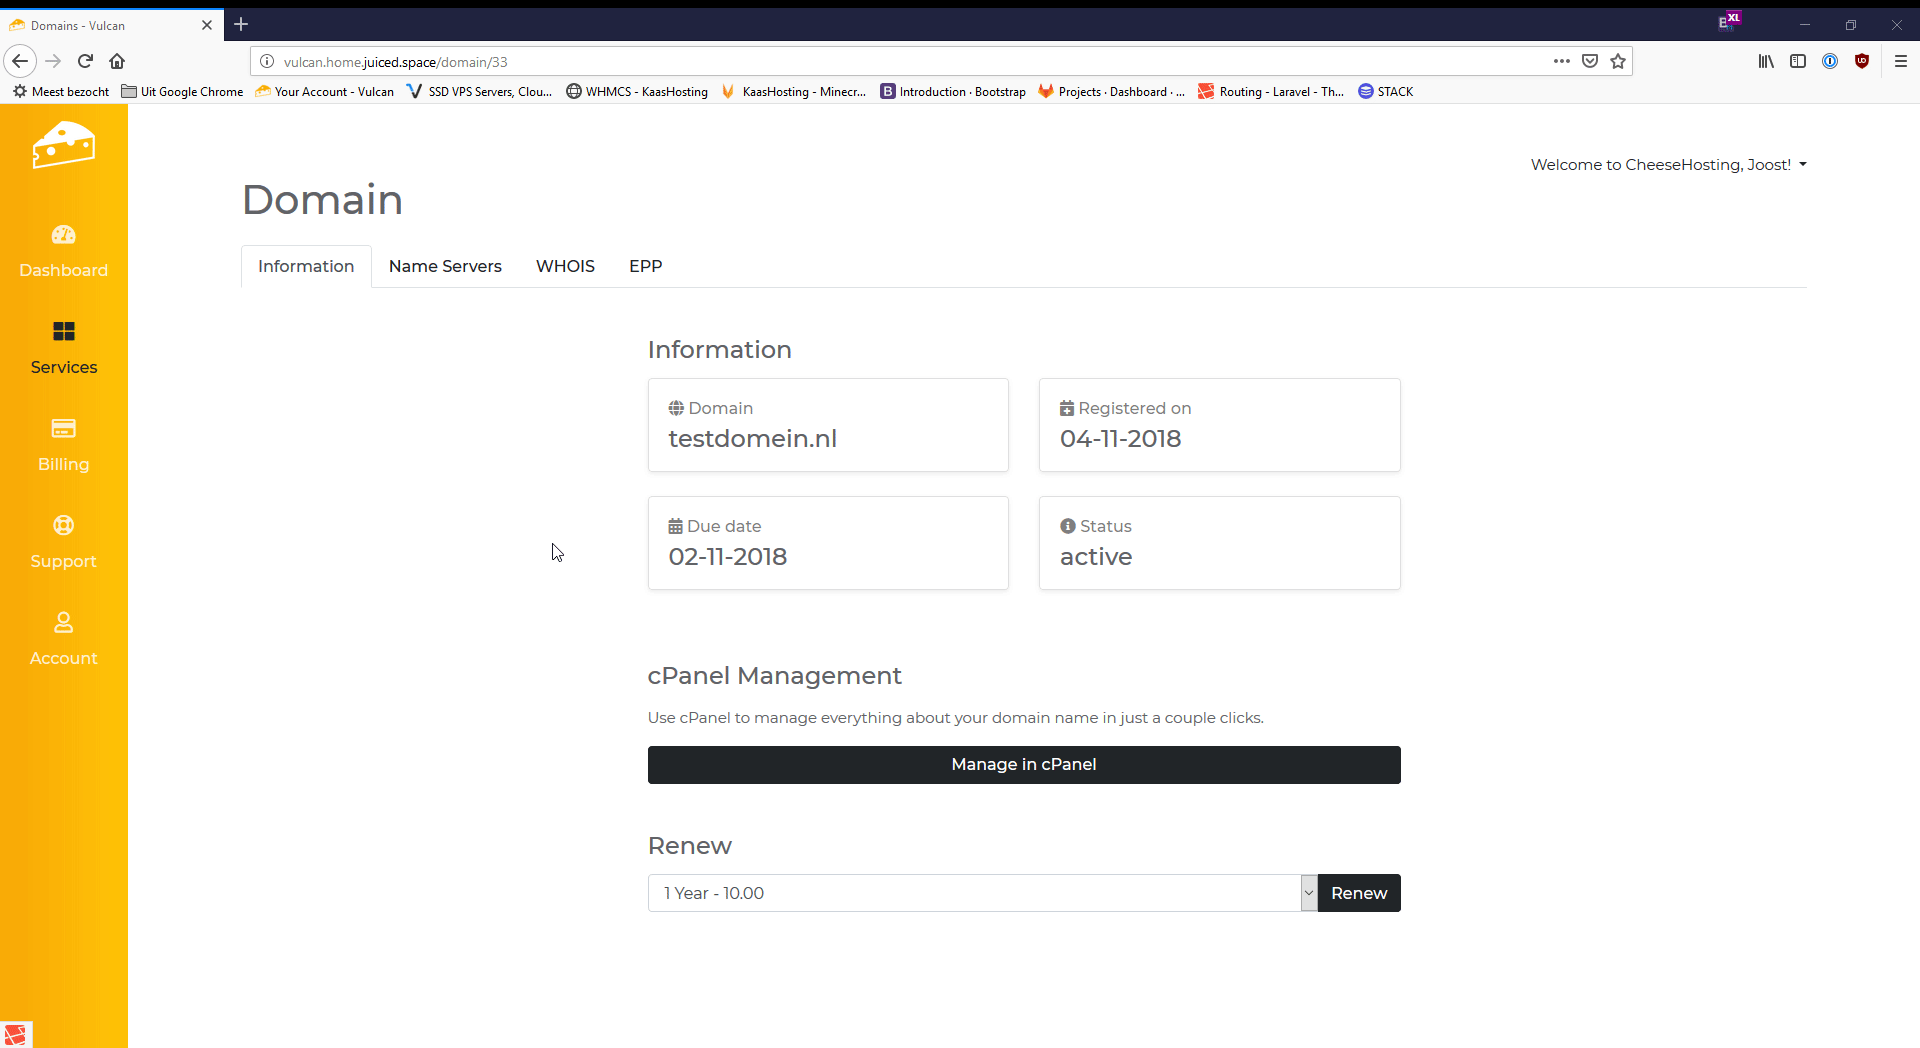Open the WHMCS - KaasHosting bookmark

[637, 91]
